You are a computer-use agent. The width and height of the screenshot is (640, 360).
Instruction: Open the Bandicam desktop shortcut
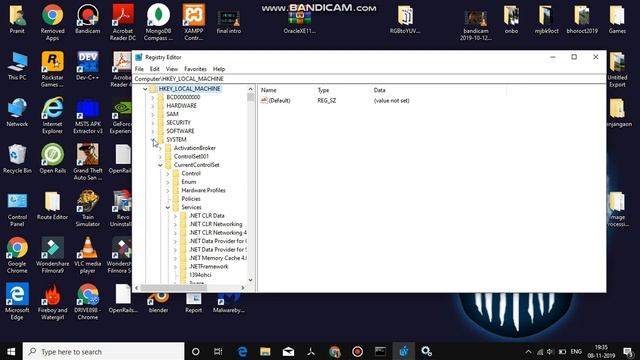click(87, 19)
